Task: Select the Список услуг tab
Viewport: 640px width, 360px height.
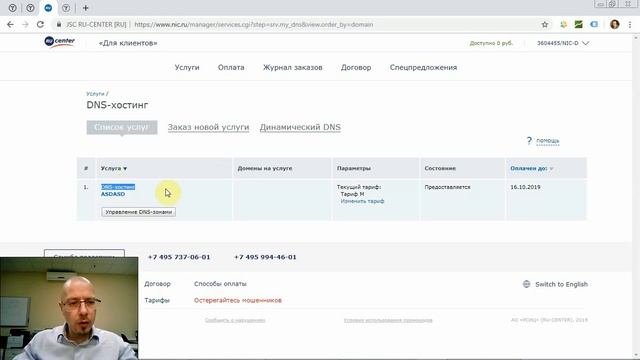Action: (x=122, y=127)
